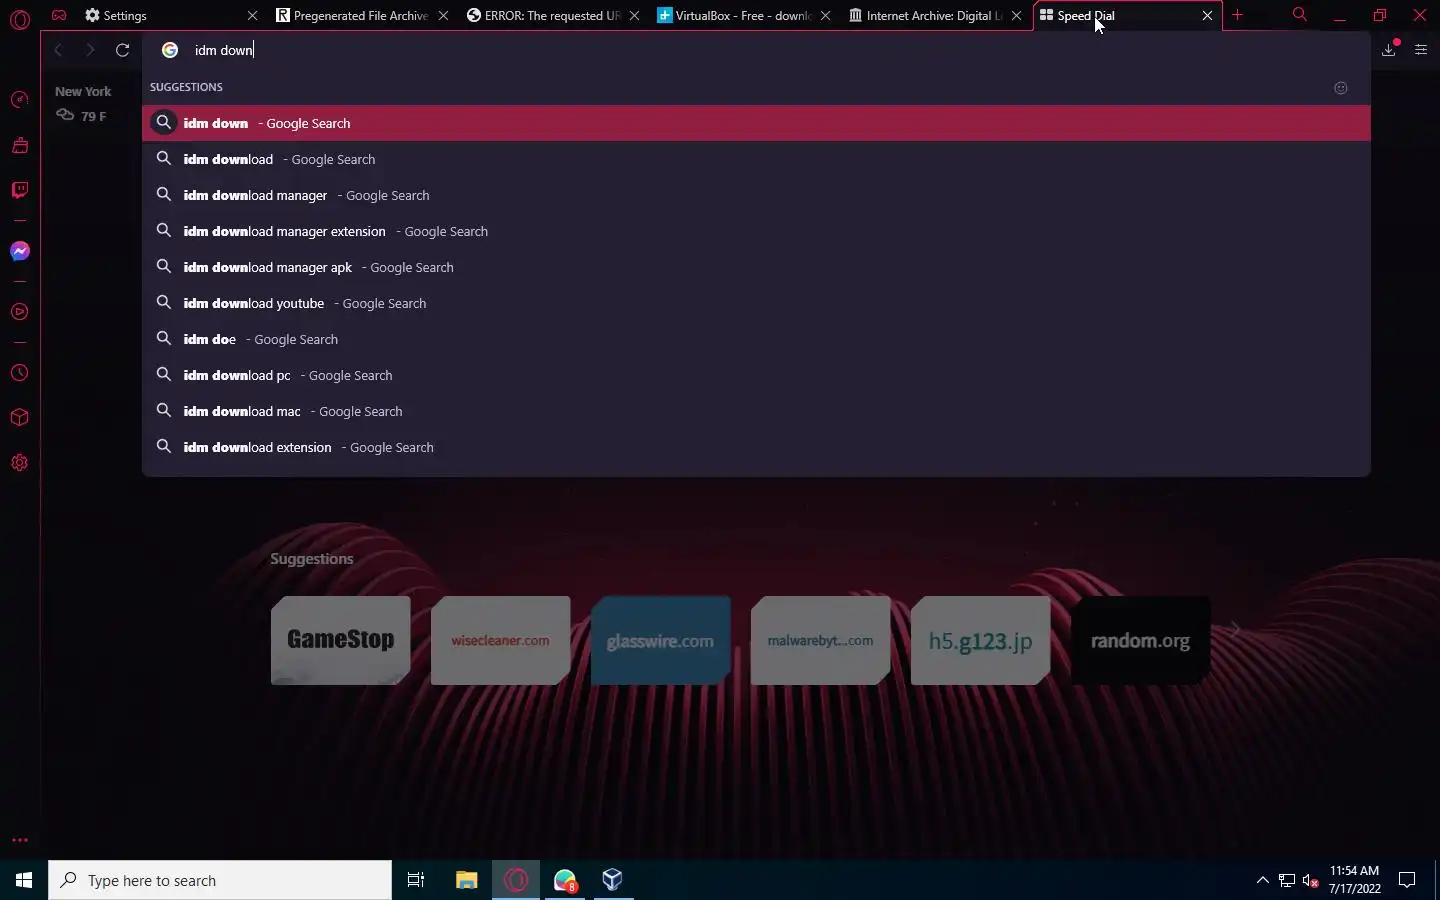The height and width of the screenshot is (900, 1440).
Task: Open the Player icon in sidebar
Action: point(19,312)
